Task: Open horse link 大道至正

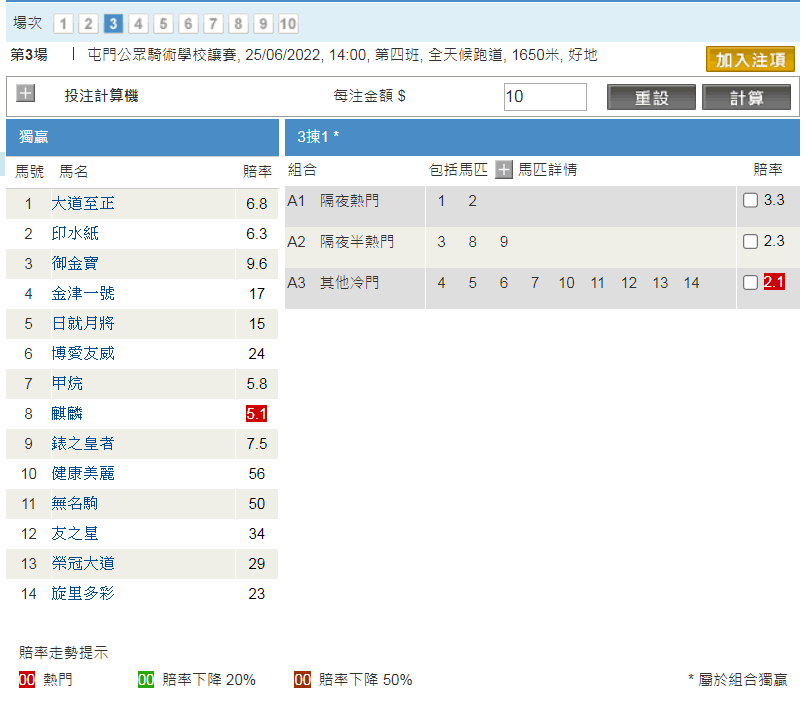Action: [x=83, y=204]
